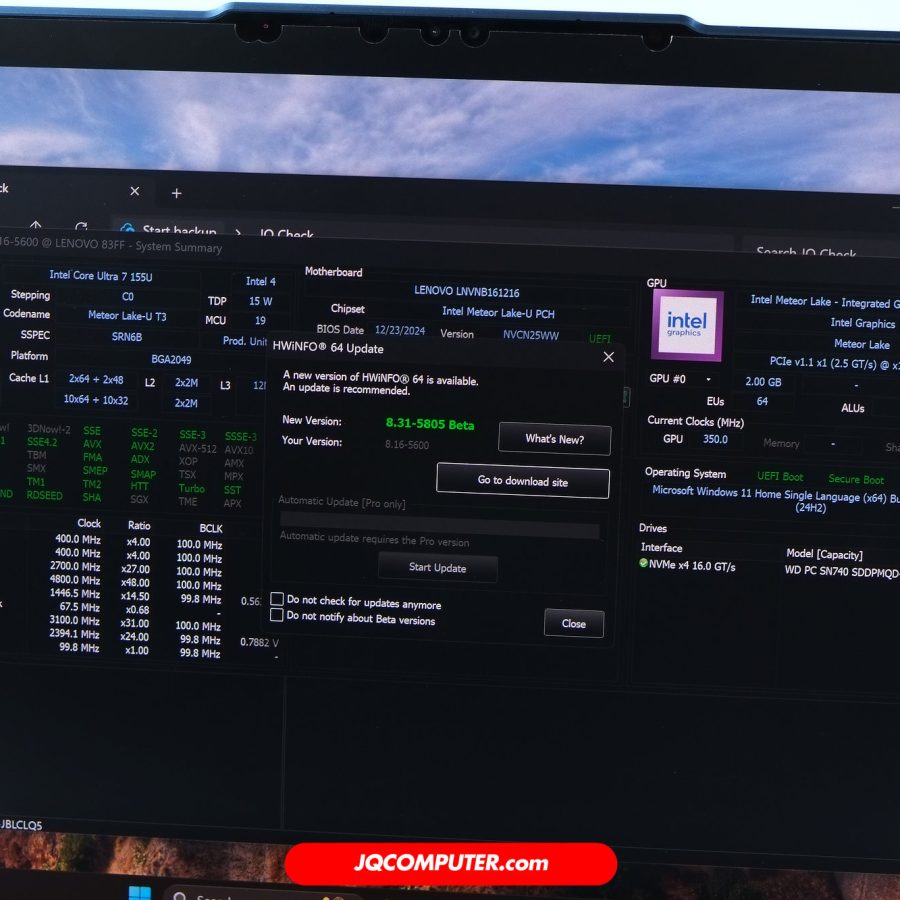This screenshot has width=900, height=900.
Task: Click the 'x48.00' ratio value
Action: (135, 583)
